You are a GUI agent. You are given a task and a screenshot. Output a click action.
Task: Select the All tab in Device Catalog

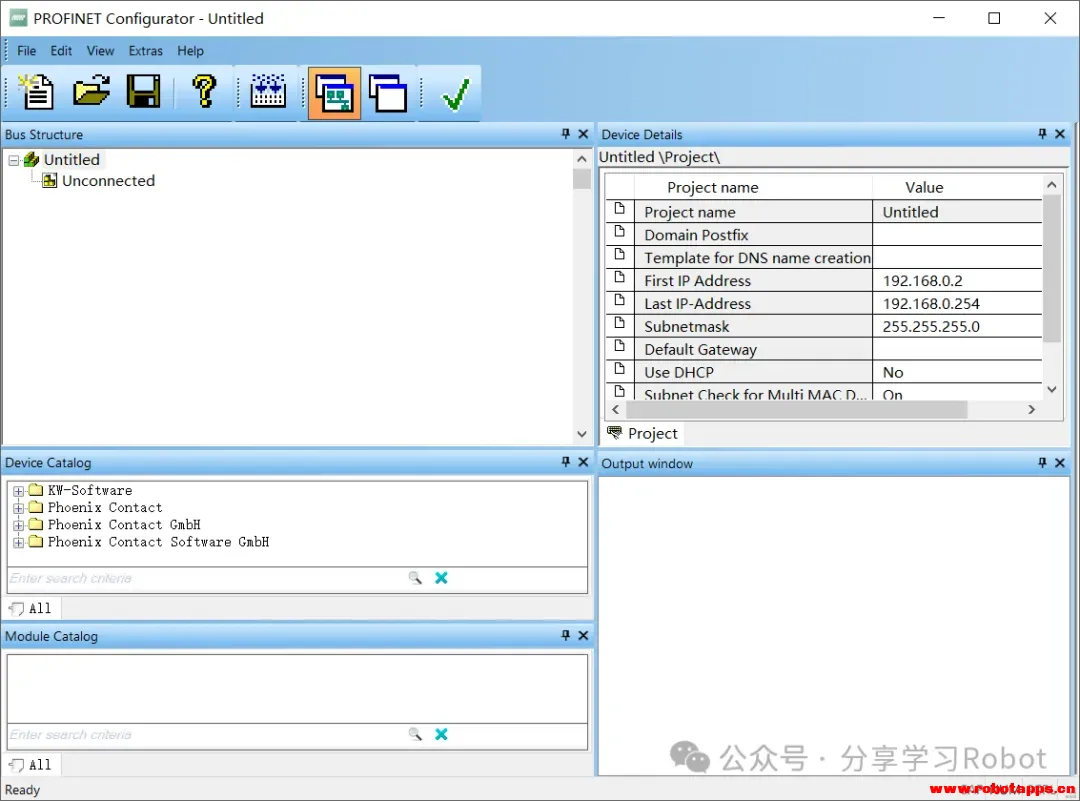tap(32, 608)
